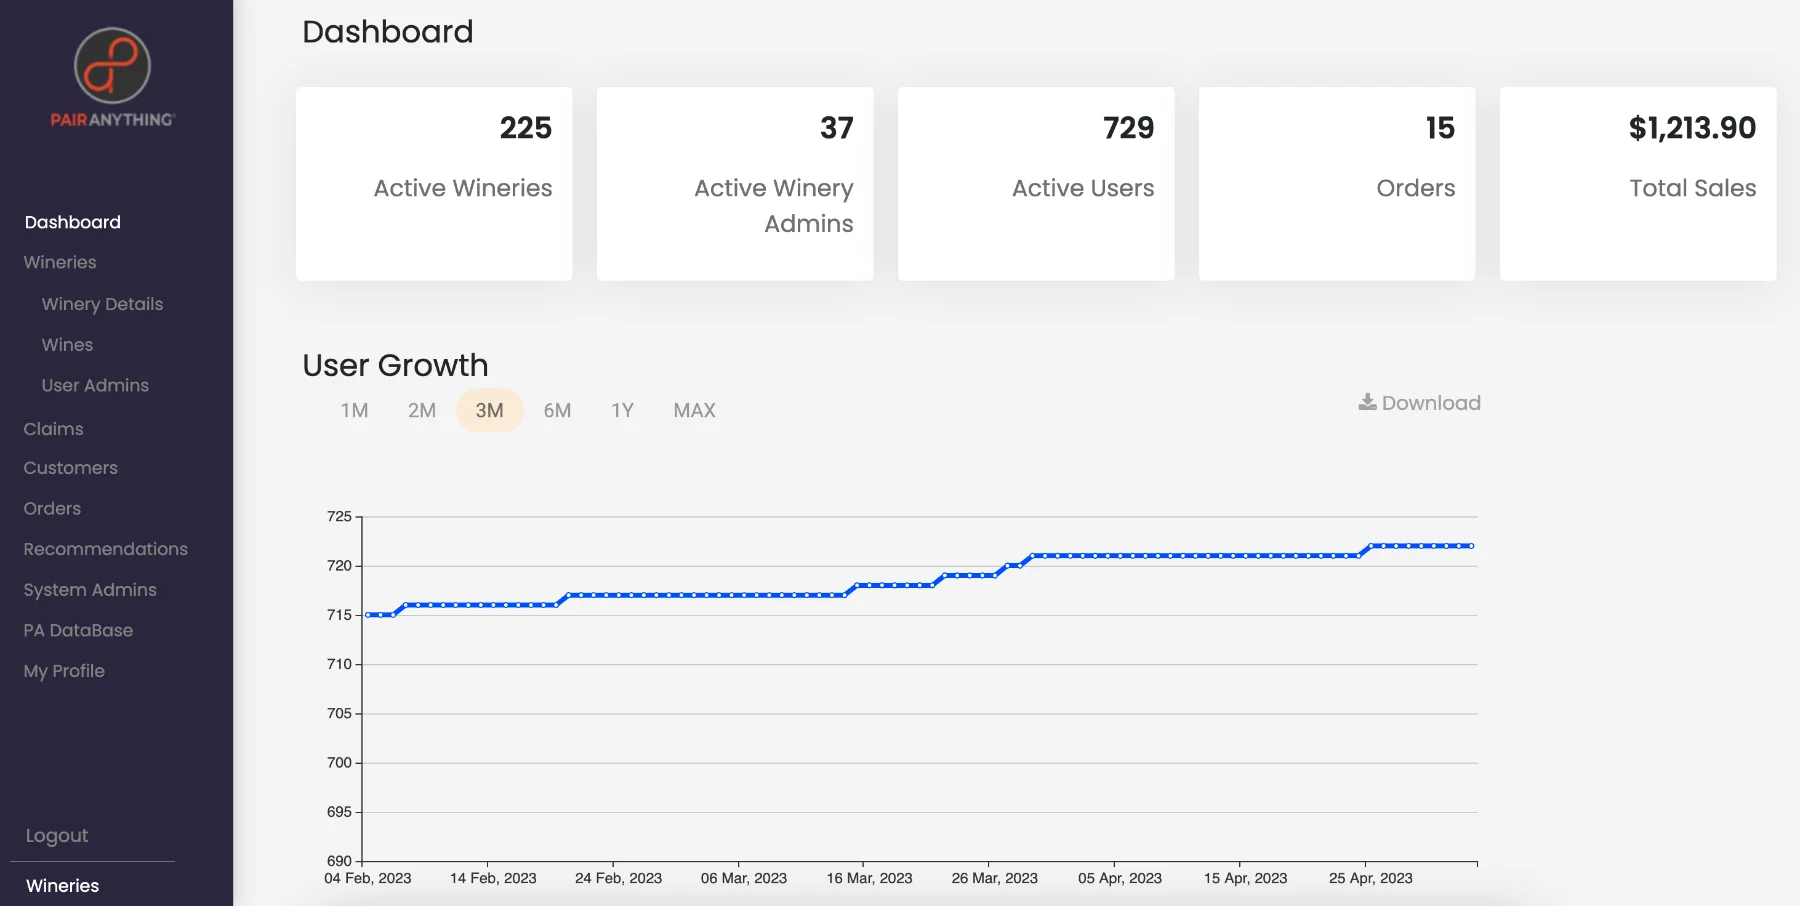Switch chart to 6M range
Screen dimensions: 1800x906
[557, 411]
